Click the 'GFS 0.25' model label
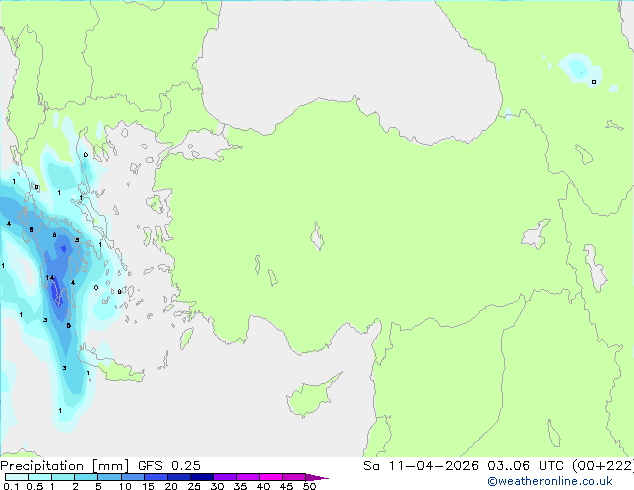The image size is (634, 490). [x=169, y=466]
